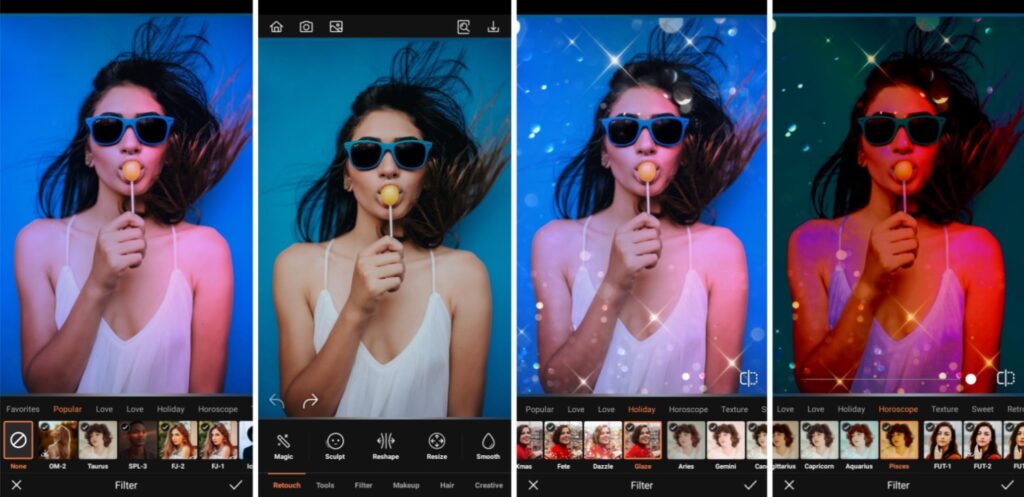
Task: Open Texture category on the Glaze screen
Action: (735, 409)
